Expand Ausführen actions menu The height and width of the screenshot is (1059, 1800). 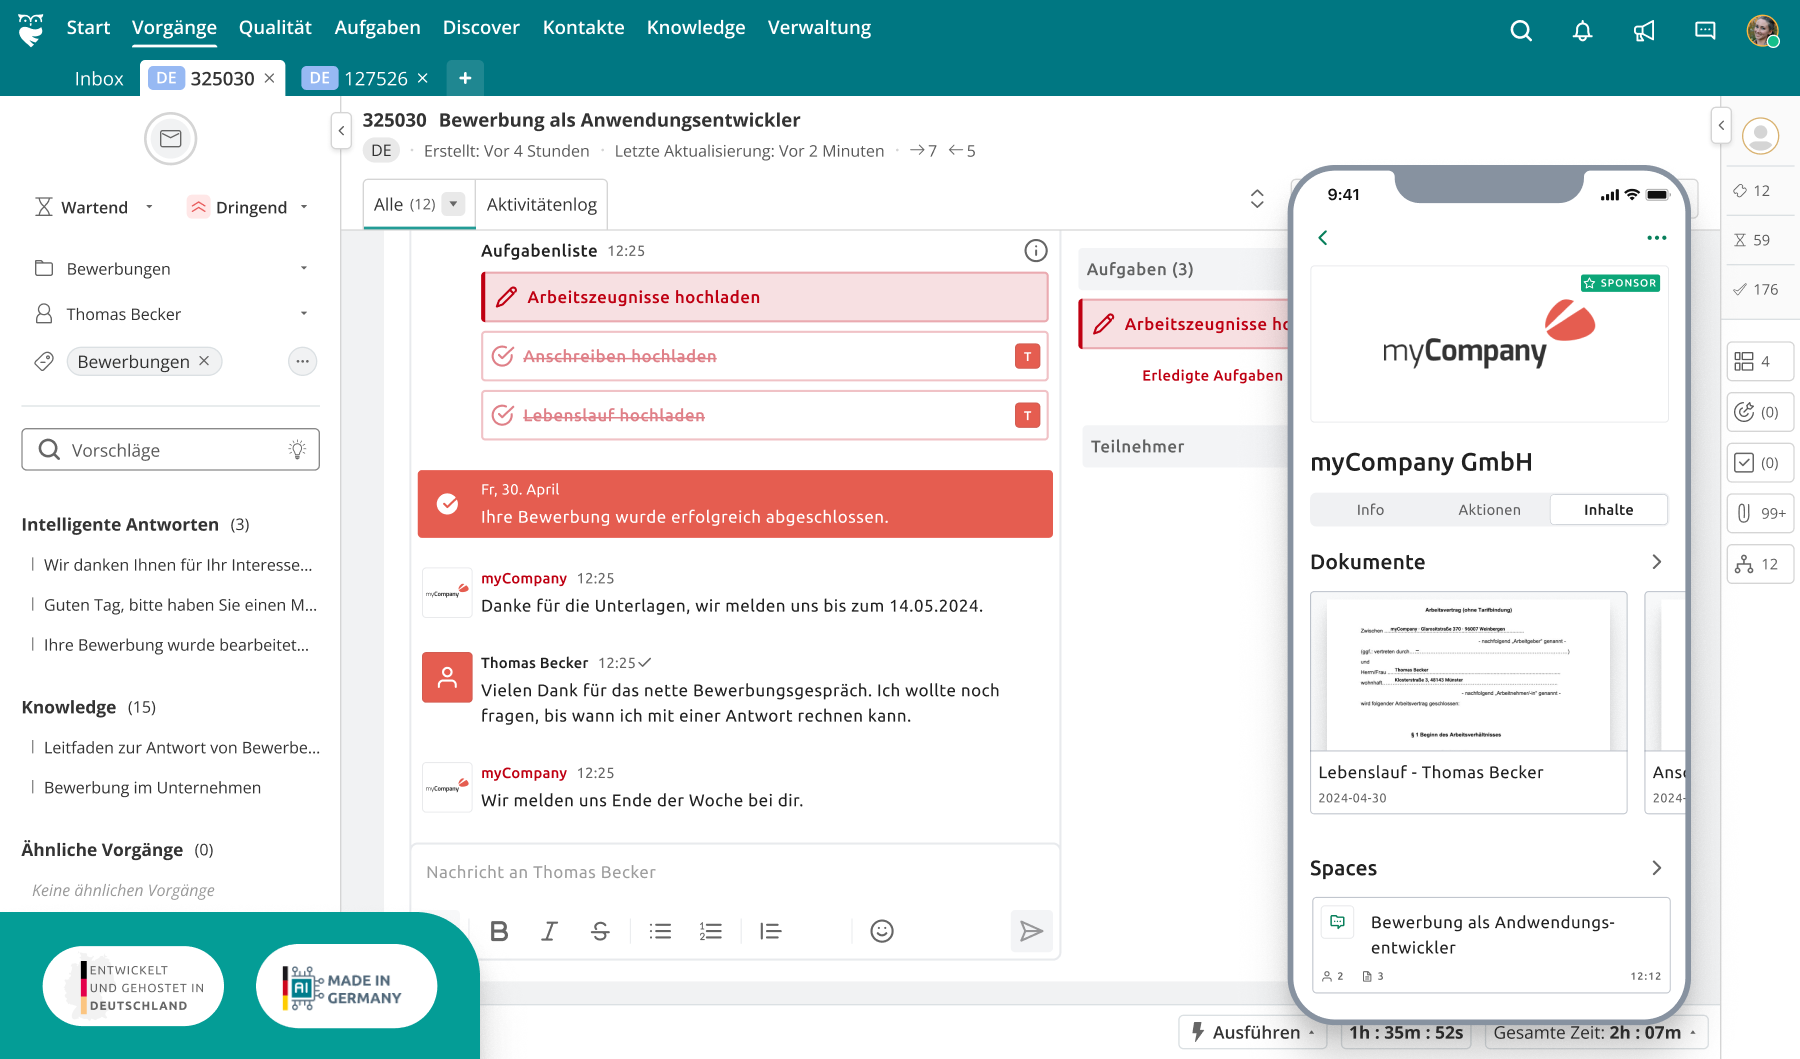1253,1032
